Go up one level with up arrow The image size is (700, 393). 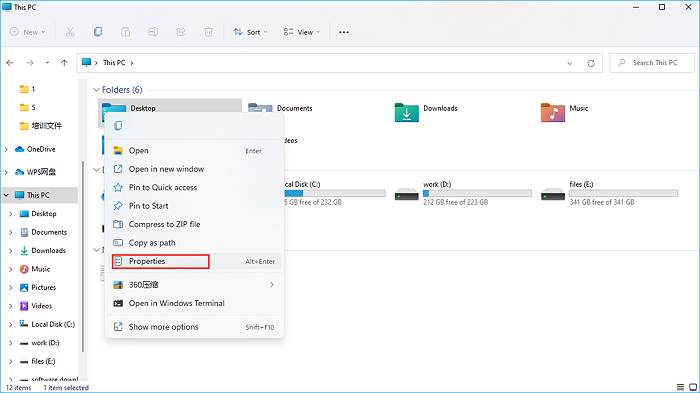tap(64, 63)
